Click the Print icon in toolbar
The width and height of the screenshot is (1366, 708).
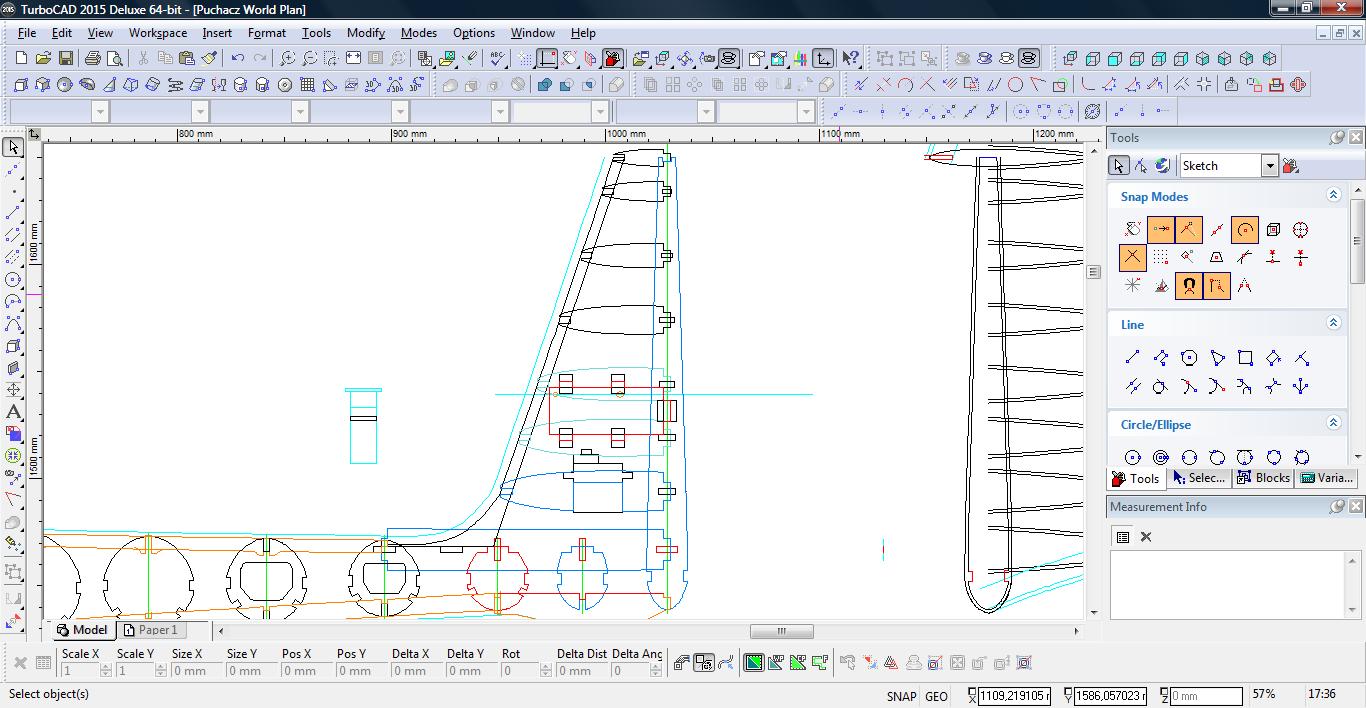pyautogui.click(x=93, y=59)
